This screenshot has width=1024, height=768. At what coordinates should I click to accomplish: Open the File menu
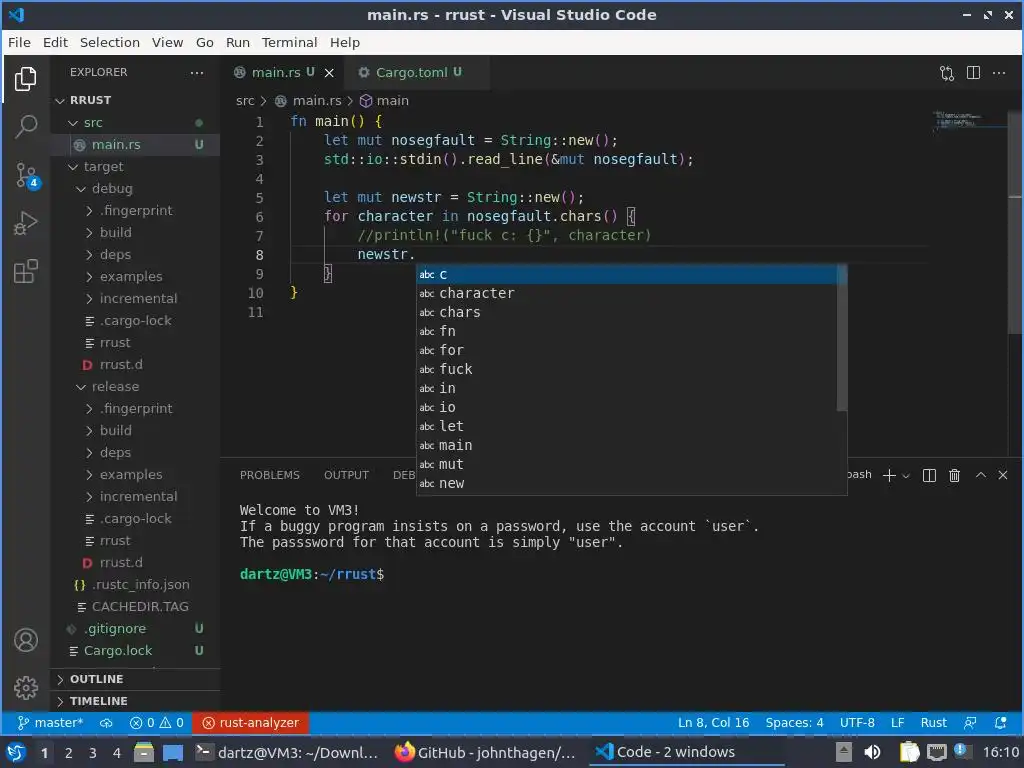click(19, 42)
